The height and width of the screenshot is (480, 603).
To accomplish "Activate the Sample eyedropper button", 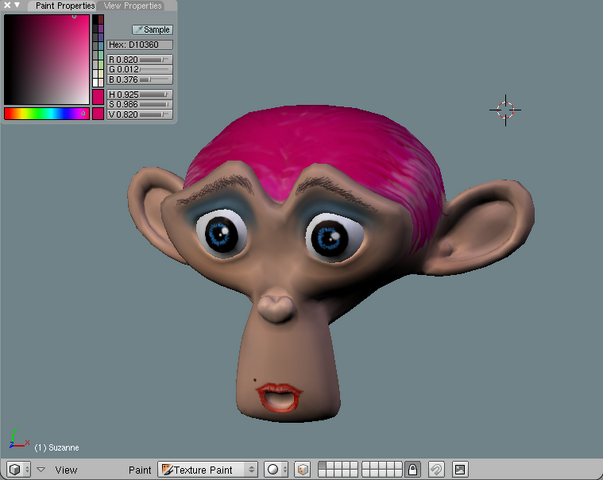I will 153,30.
